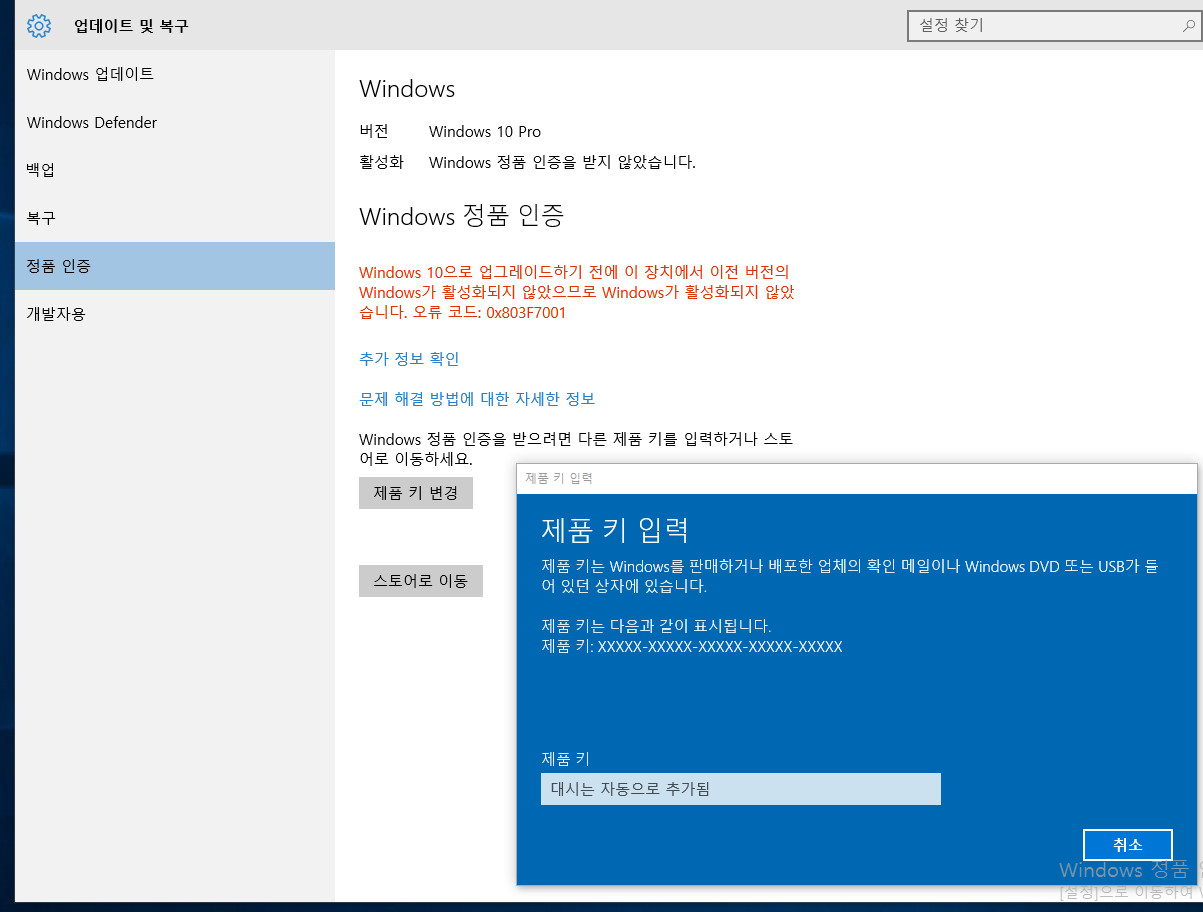Viewport: 1203px width, 912px height.
Task: Open the 추가 정보 확인 link
Action: 409,359
